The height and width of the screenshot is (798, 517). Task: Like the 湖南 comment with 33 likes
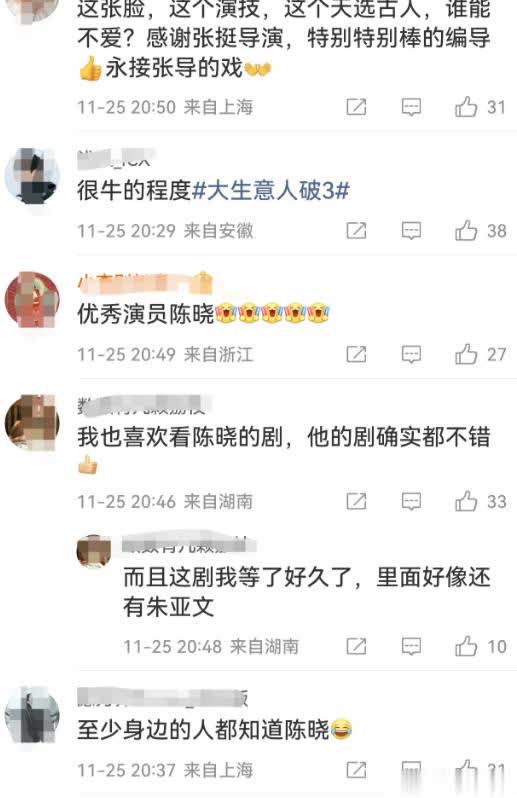pyautogui.click(x=466, y=501)
